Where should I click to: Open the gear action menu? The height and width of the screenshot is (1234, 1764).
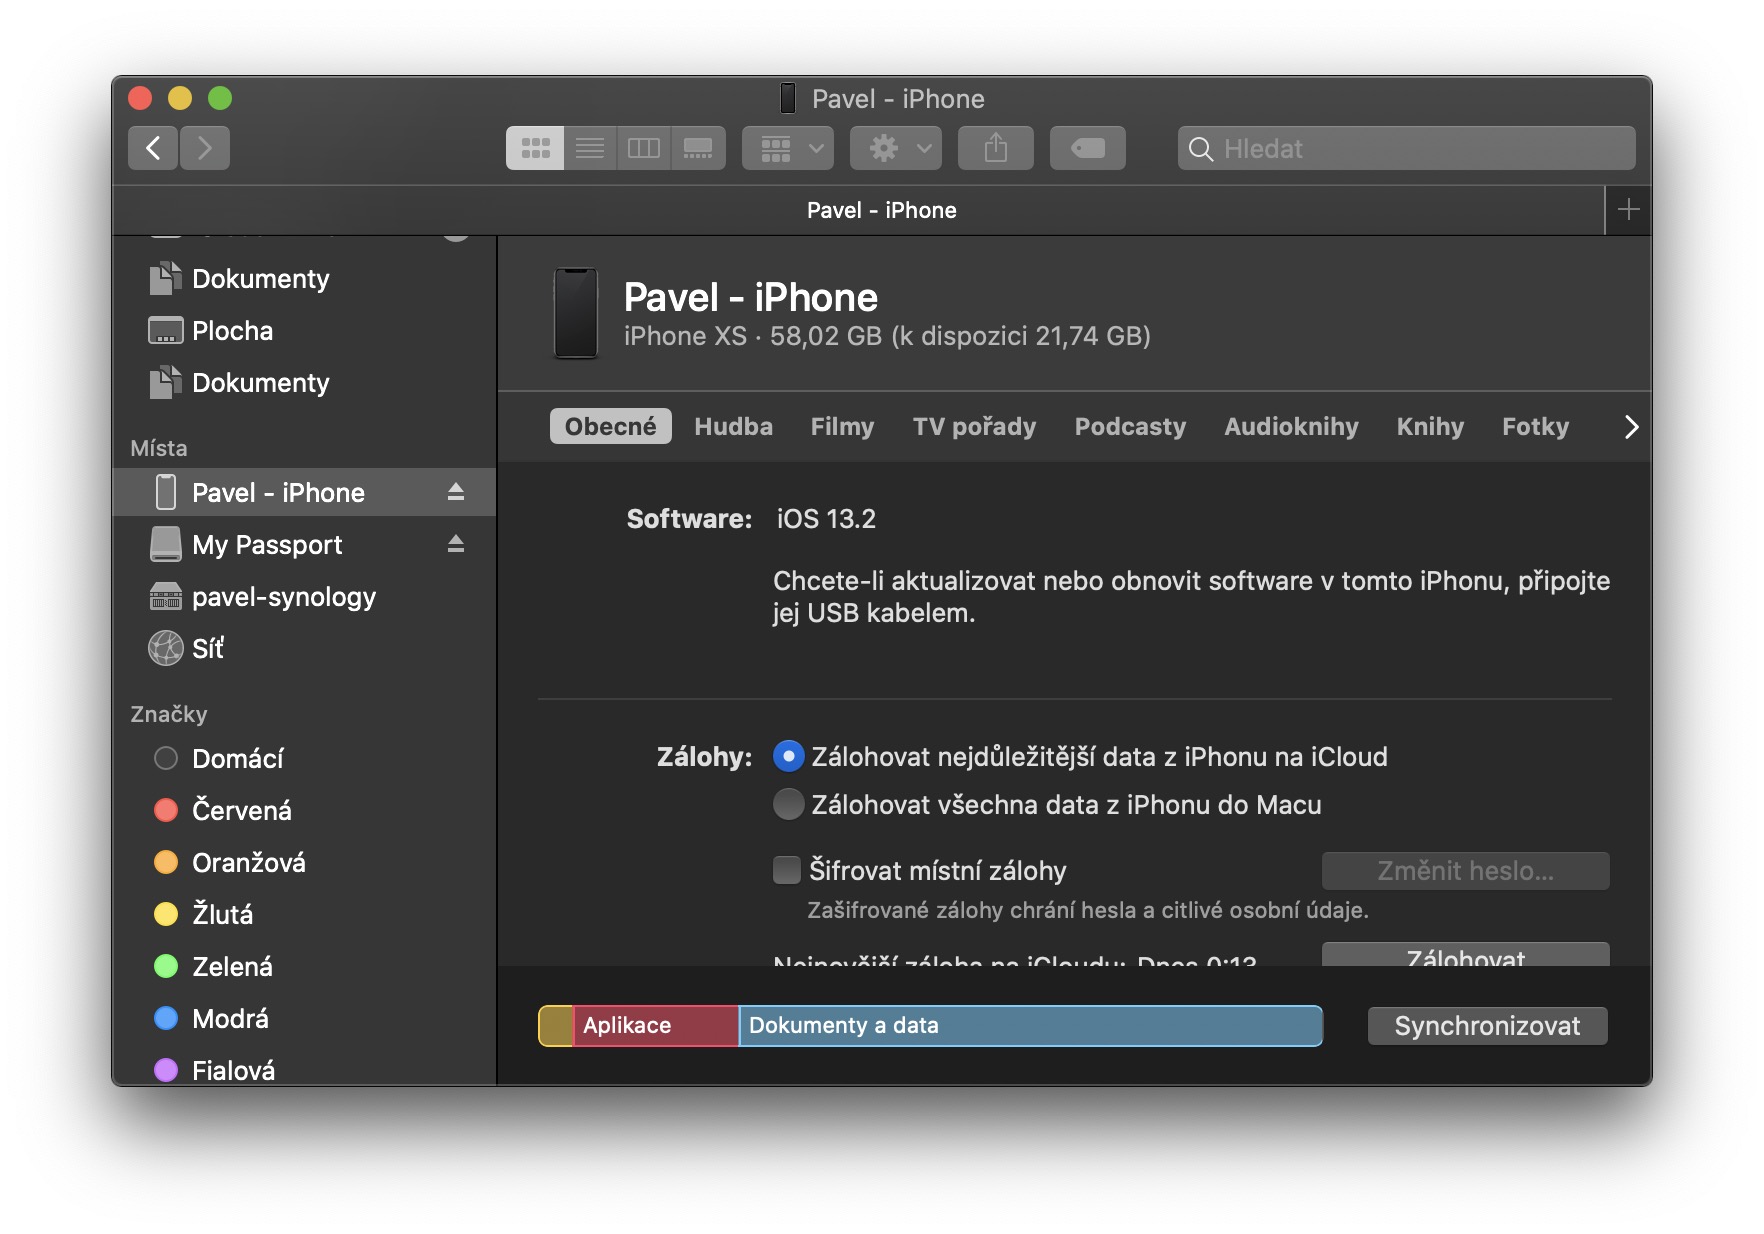(x=896, y=148)
